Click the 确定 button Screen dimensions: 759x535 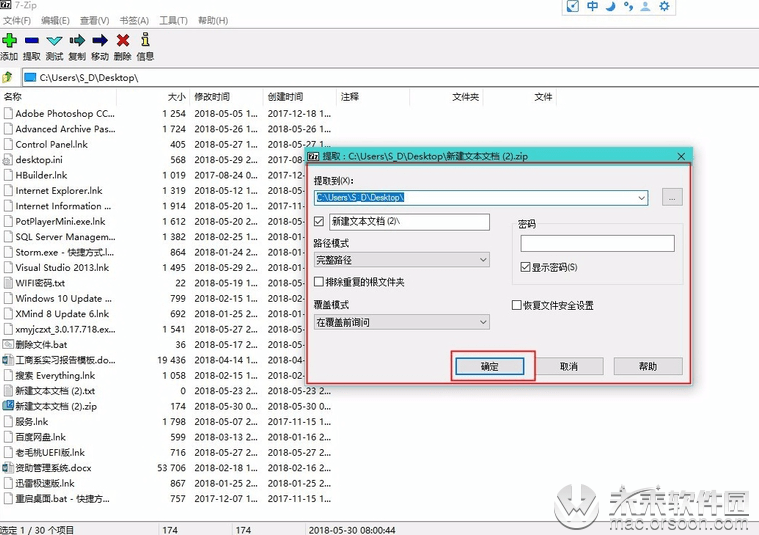pos(490,367)
